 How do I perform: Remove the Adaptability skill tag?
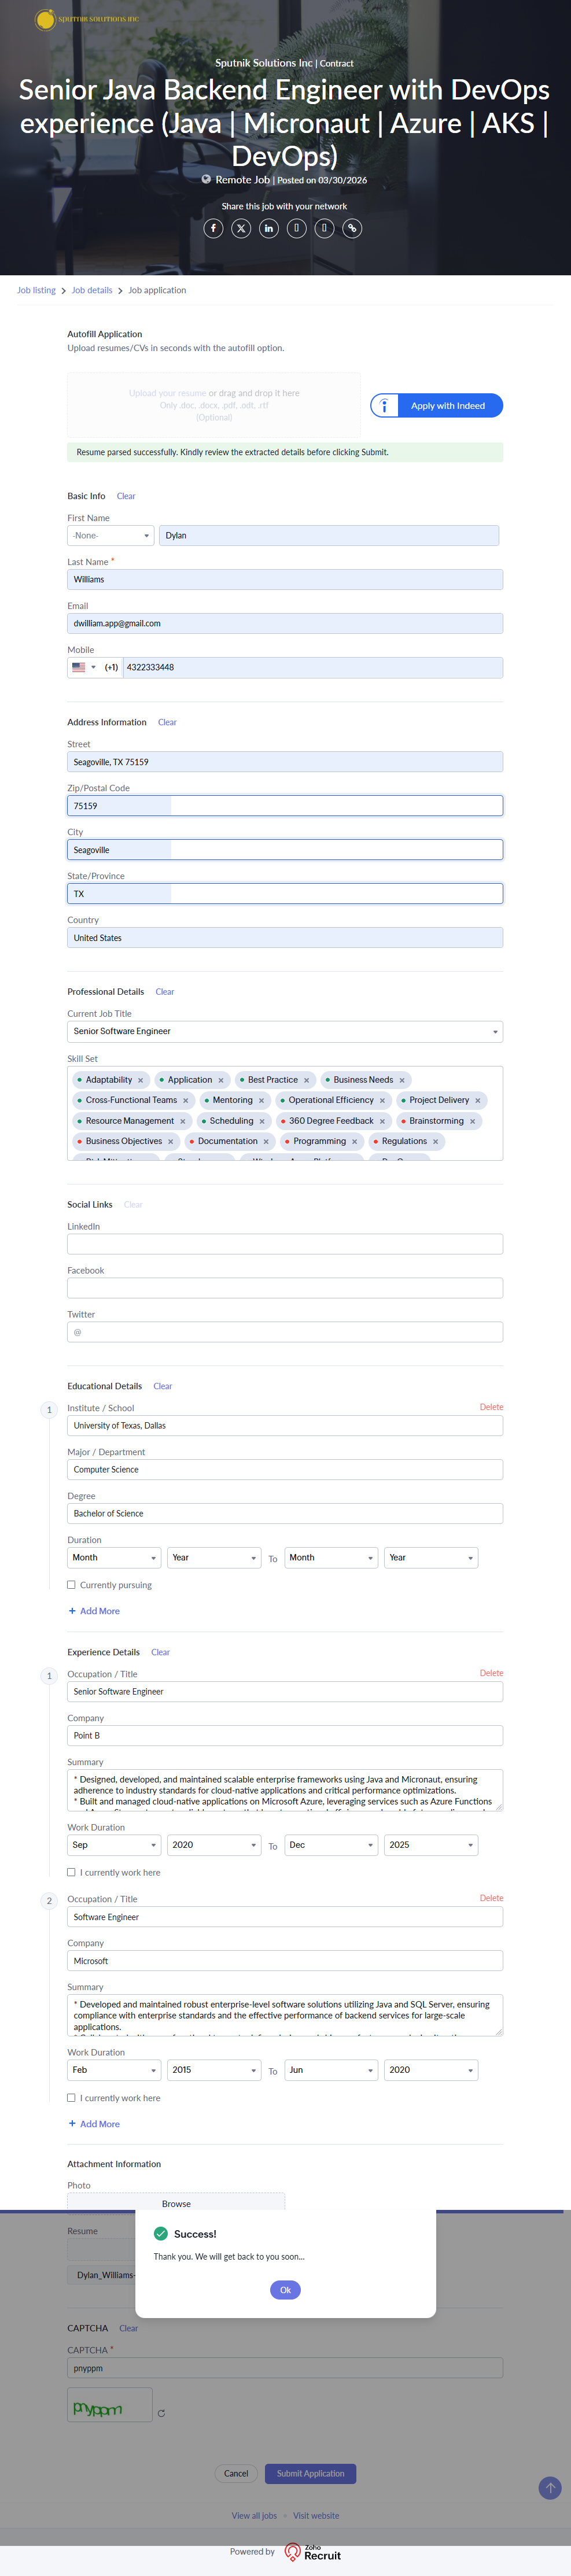click(140, 1080)
